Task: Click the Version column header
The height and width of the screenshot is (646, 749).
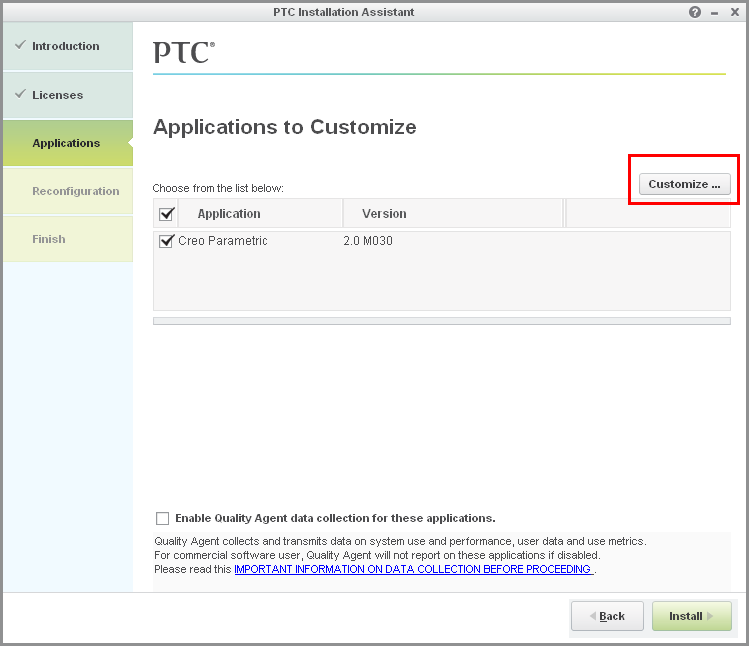Action: [453, 214]
